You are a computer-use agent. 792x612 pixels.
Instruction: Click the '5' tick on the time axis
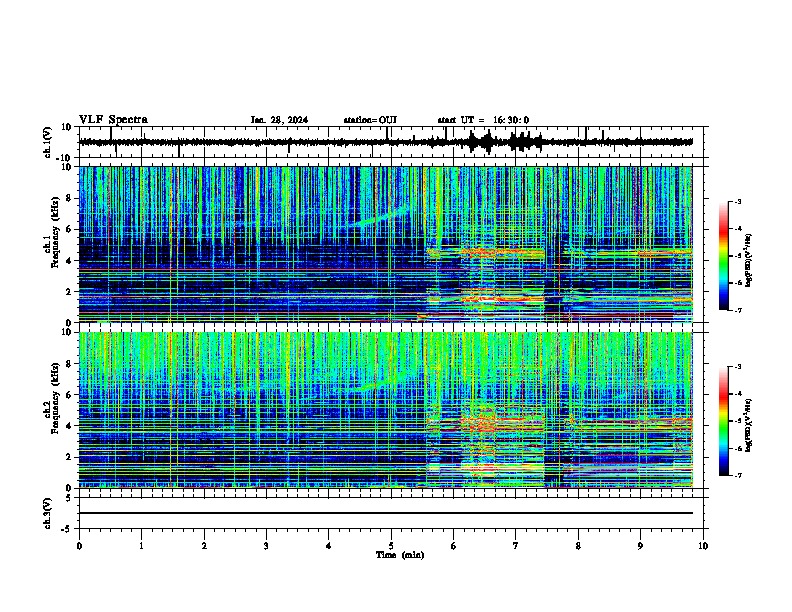pos(391,546)
